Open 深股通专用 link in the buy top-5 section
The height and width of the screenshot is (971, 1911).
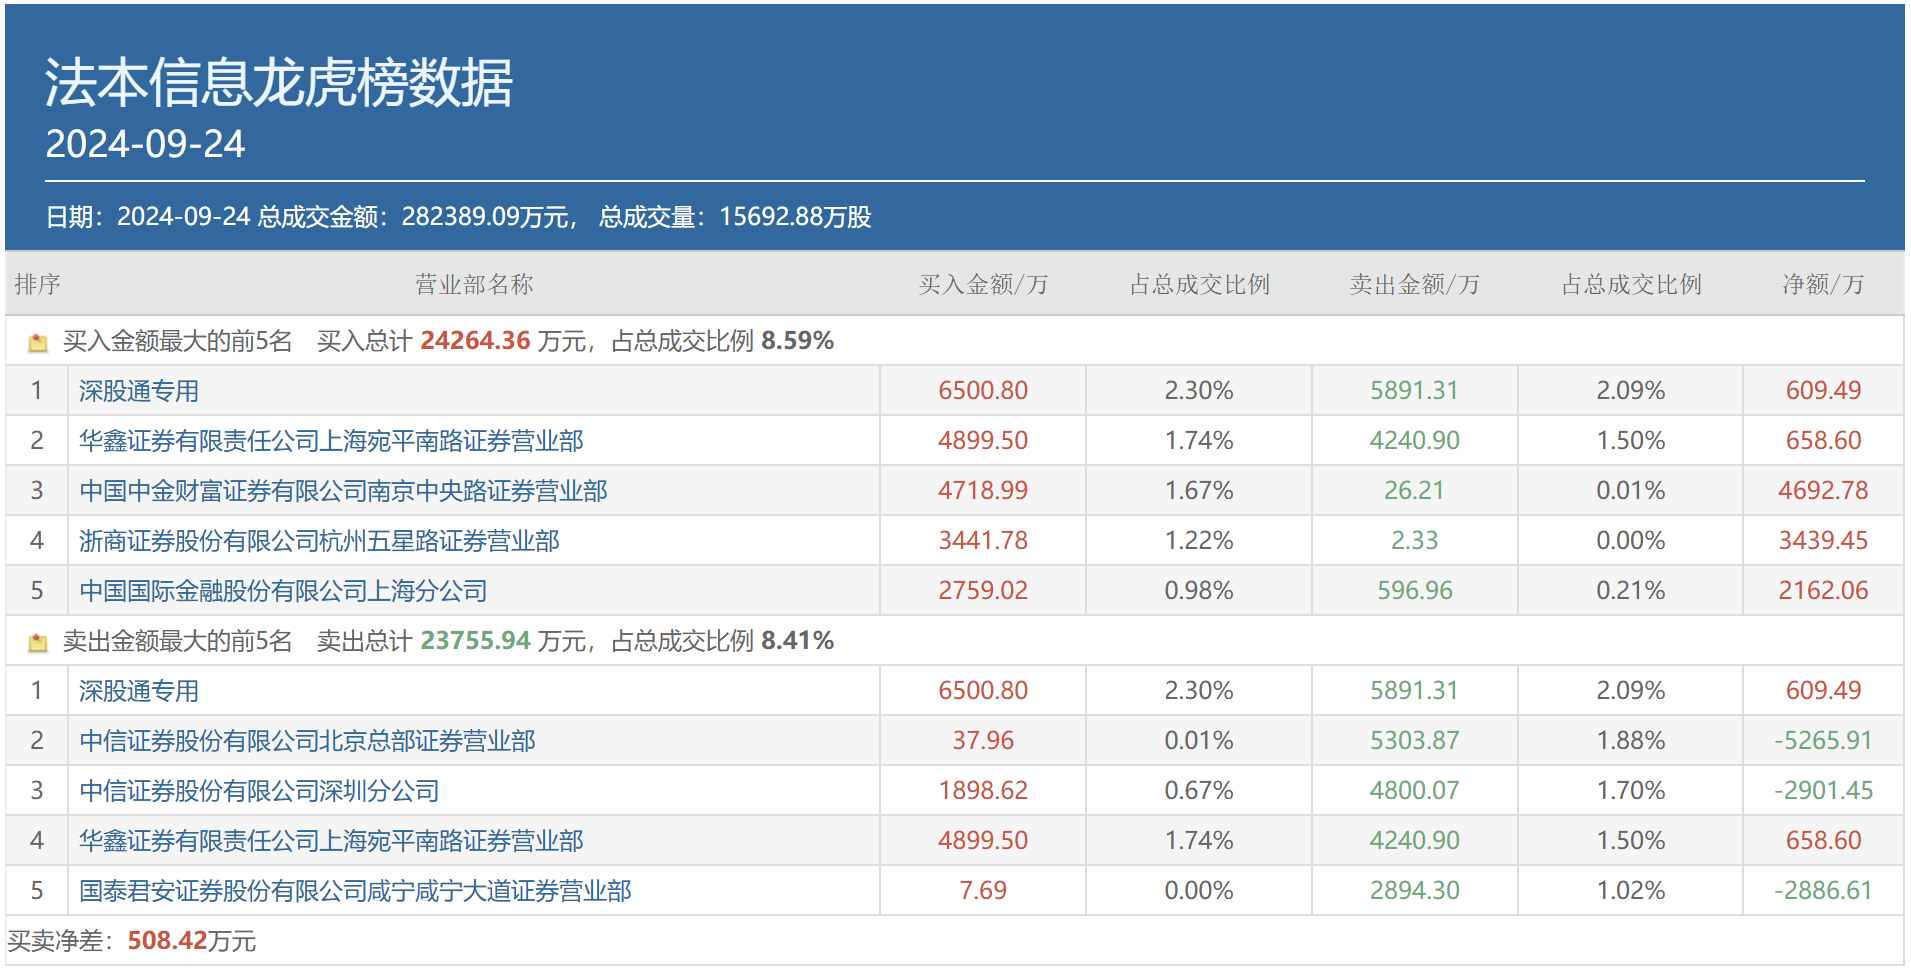tap(139, 391)
